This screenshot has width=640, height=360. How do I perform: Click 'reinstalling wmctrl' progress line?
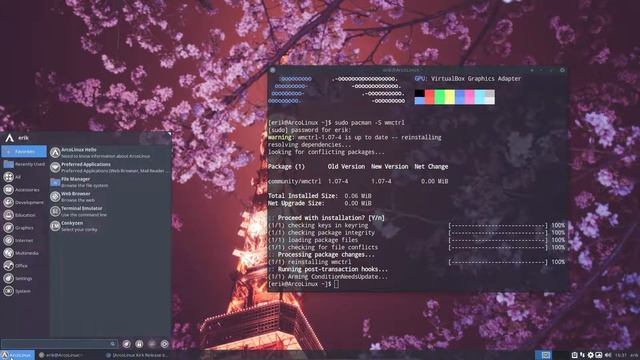click(416, 262)
